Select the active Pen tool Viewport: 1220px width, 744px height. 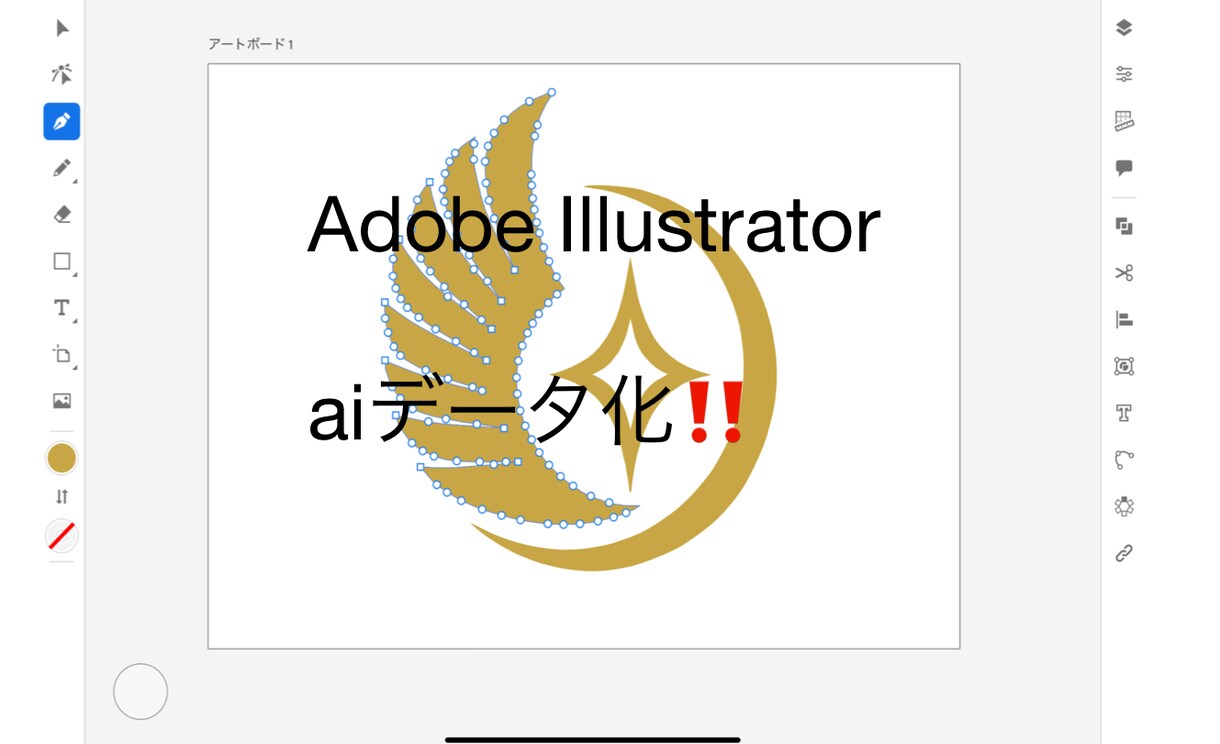pyautogui.click(x=62, y=121)
